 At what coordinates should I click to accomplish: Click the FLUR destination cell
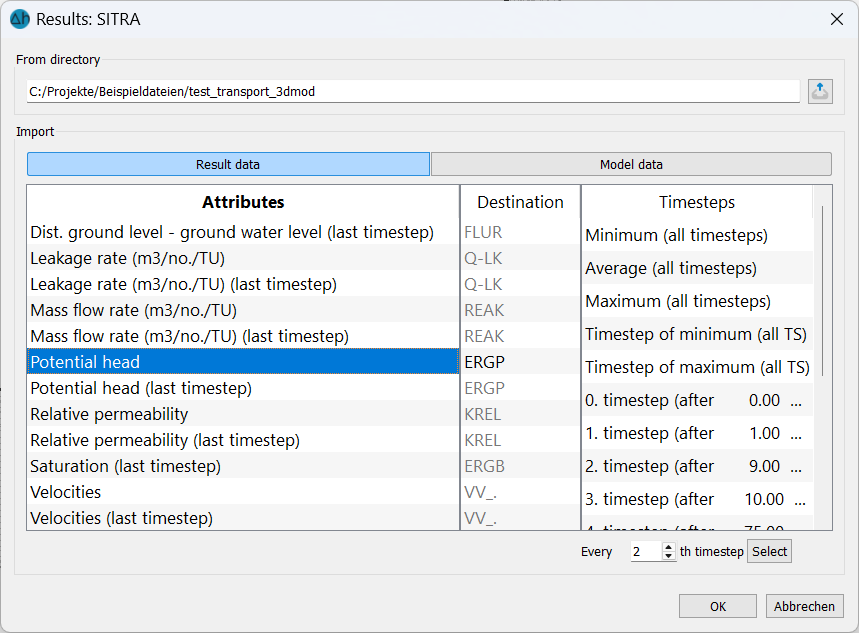[x=520, y=232]
